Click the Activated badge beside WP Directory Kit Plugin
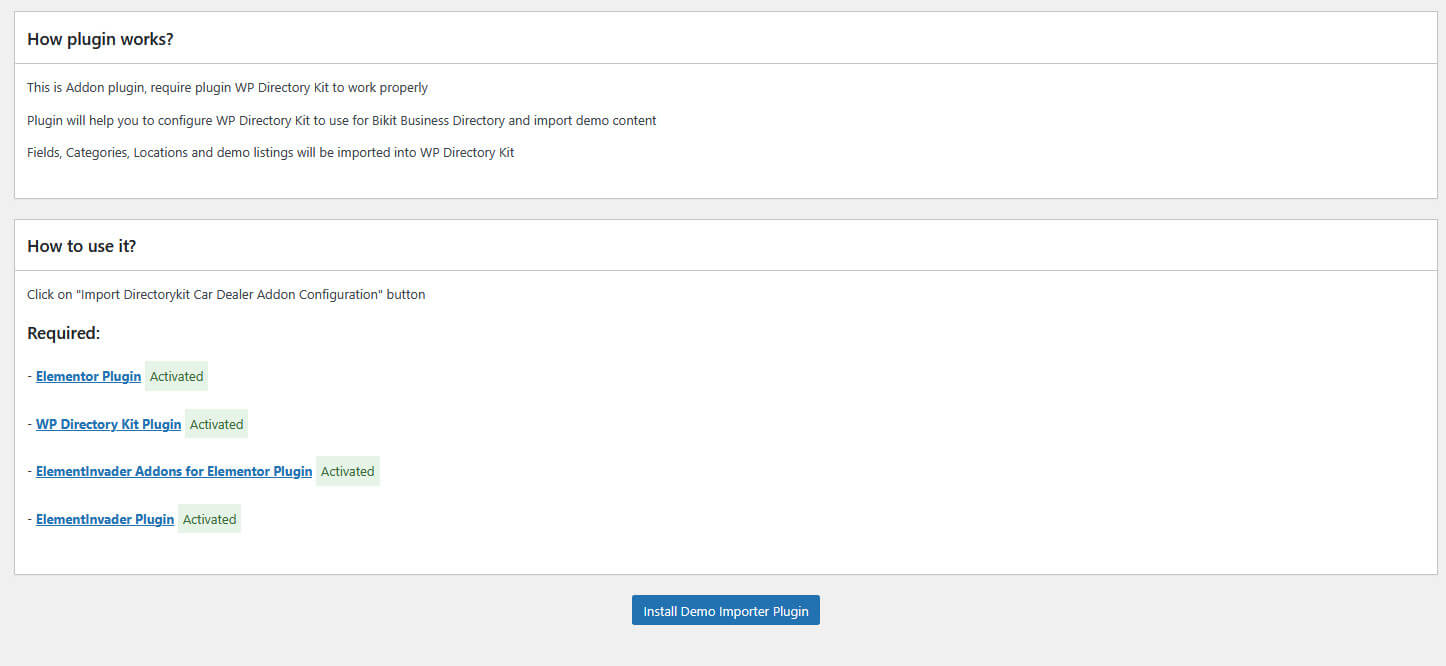Viewport: 1446px width, 666px height. click(x=216, y=425)
